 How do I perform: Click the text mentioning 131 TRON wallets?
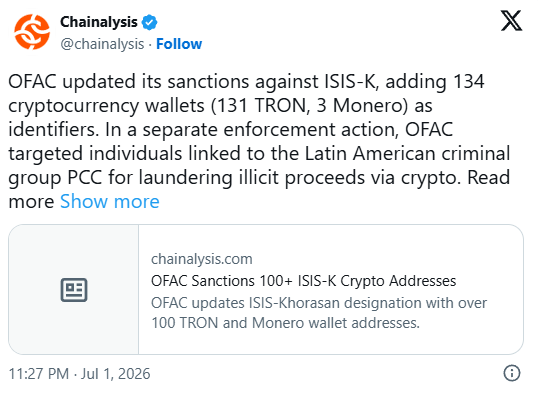point(220,106)
